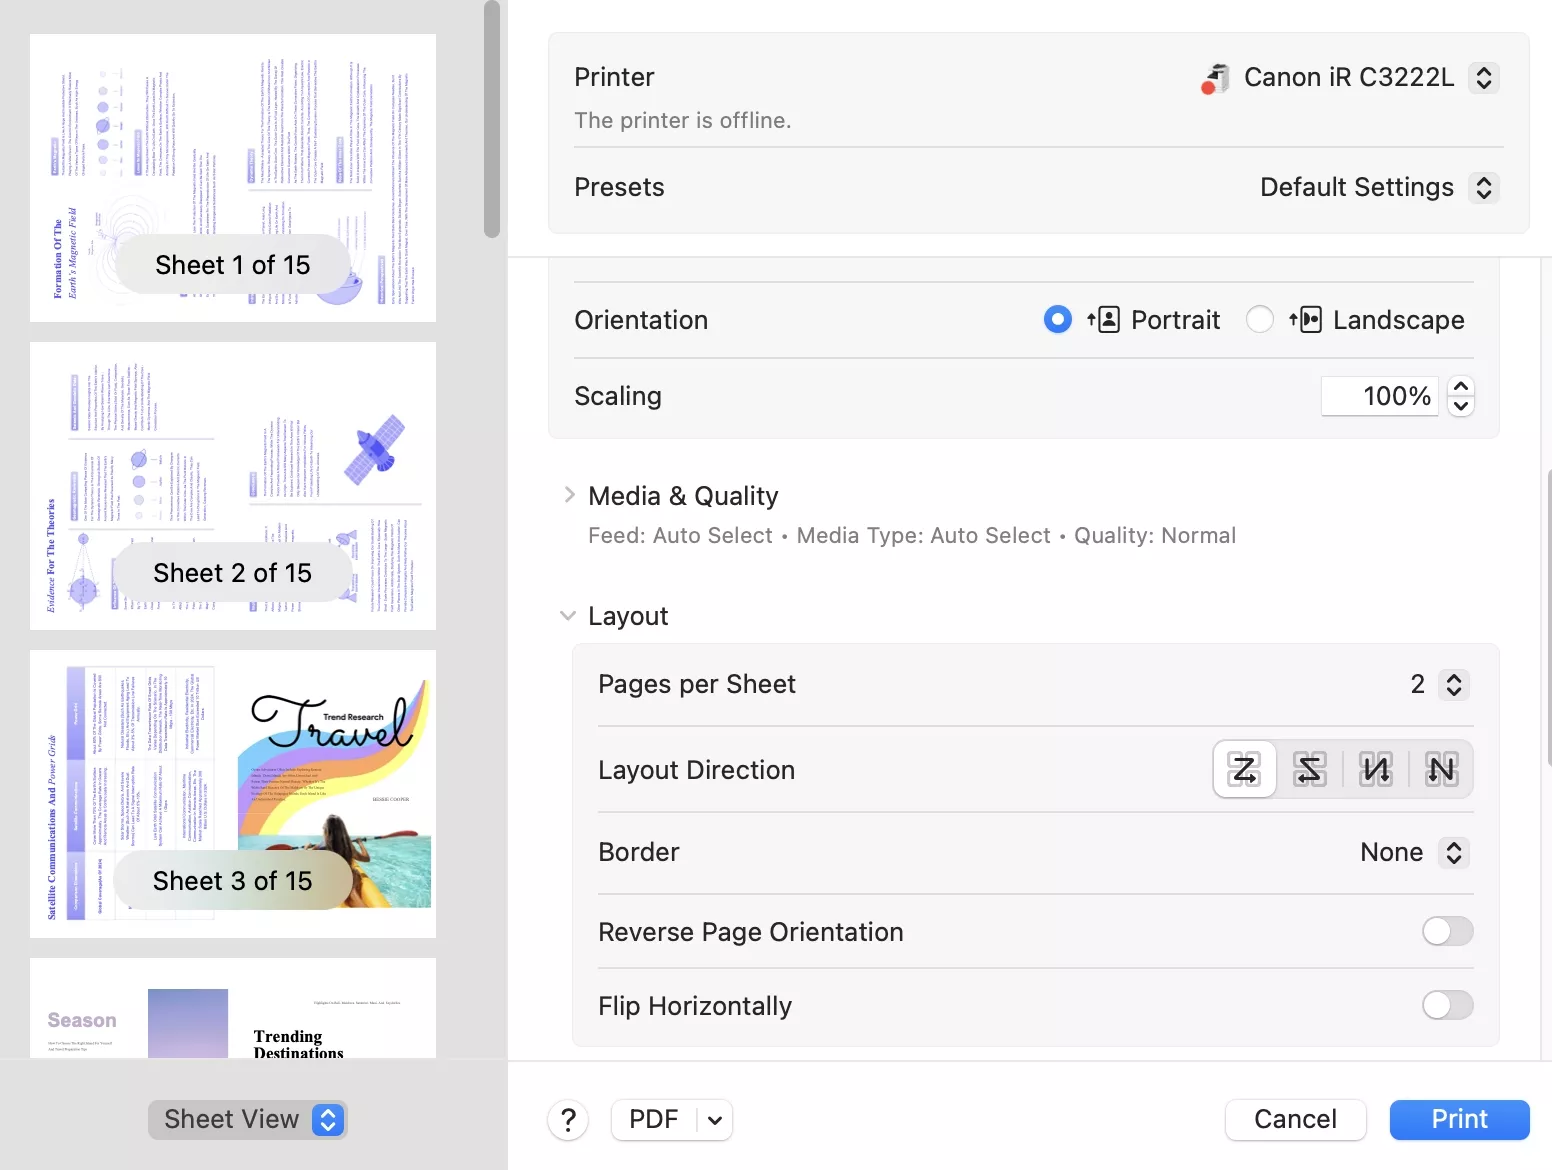Click the portrait orientation page icon
Screen dimensions: 1552x1170
click(x=1104, y=320)
